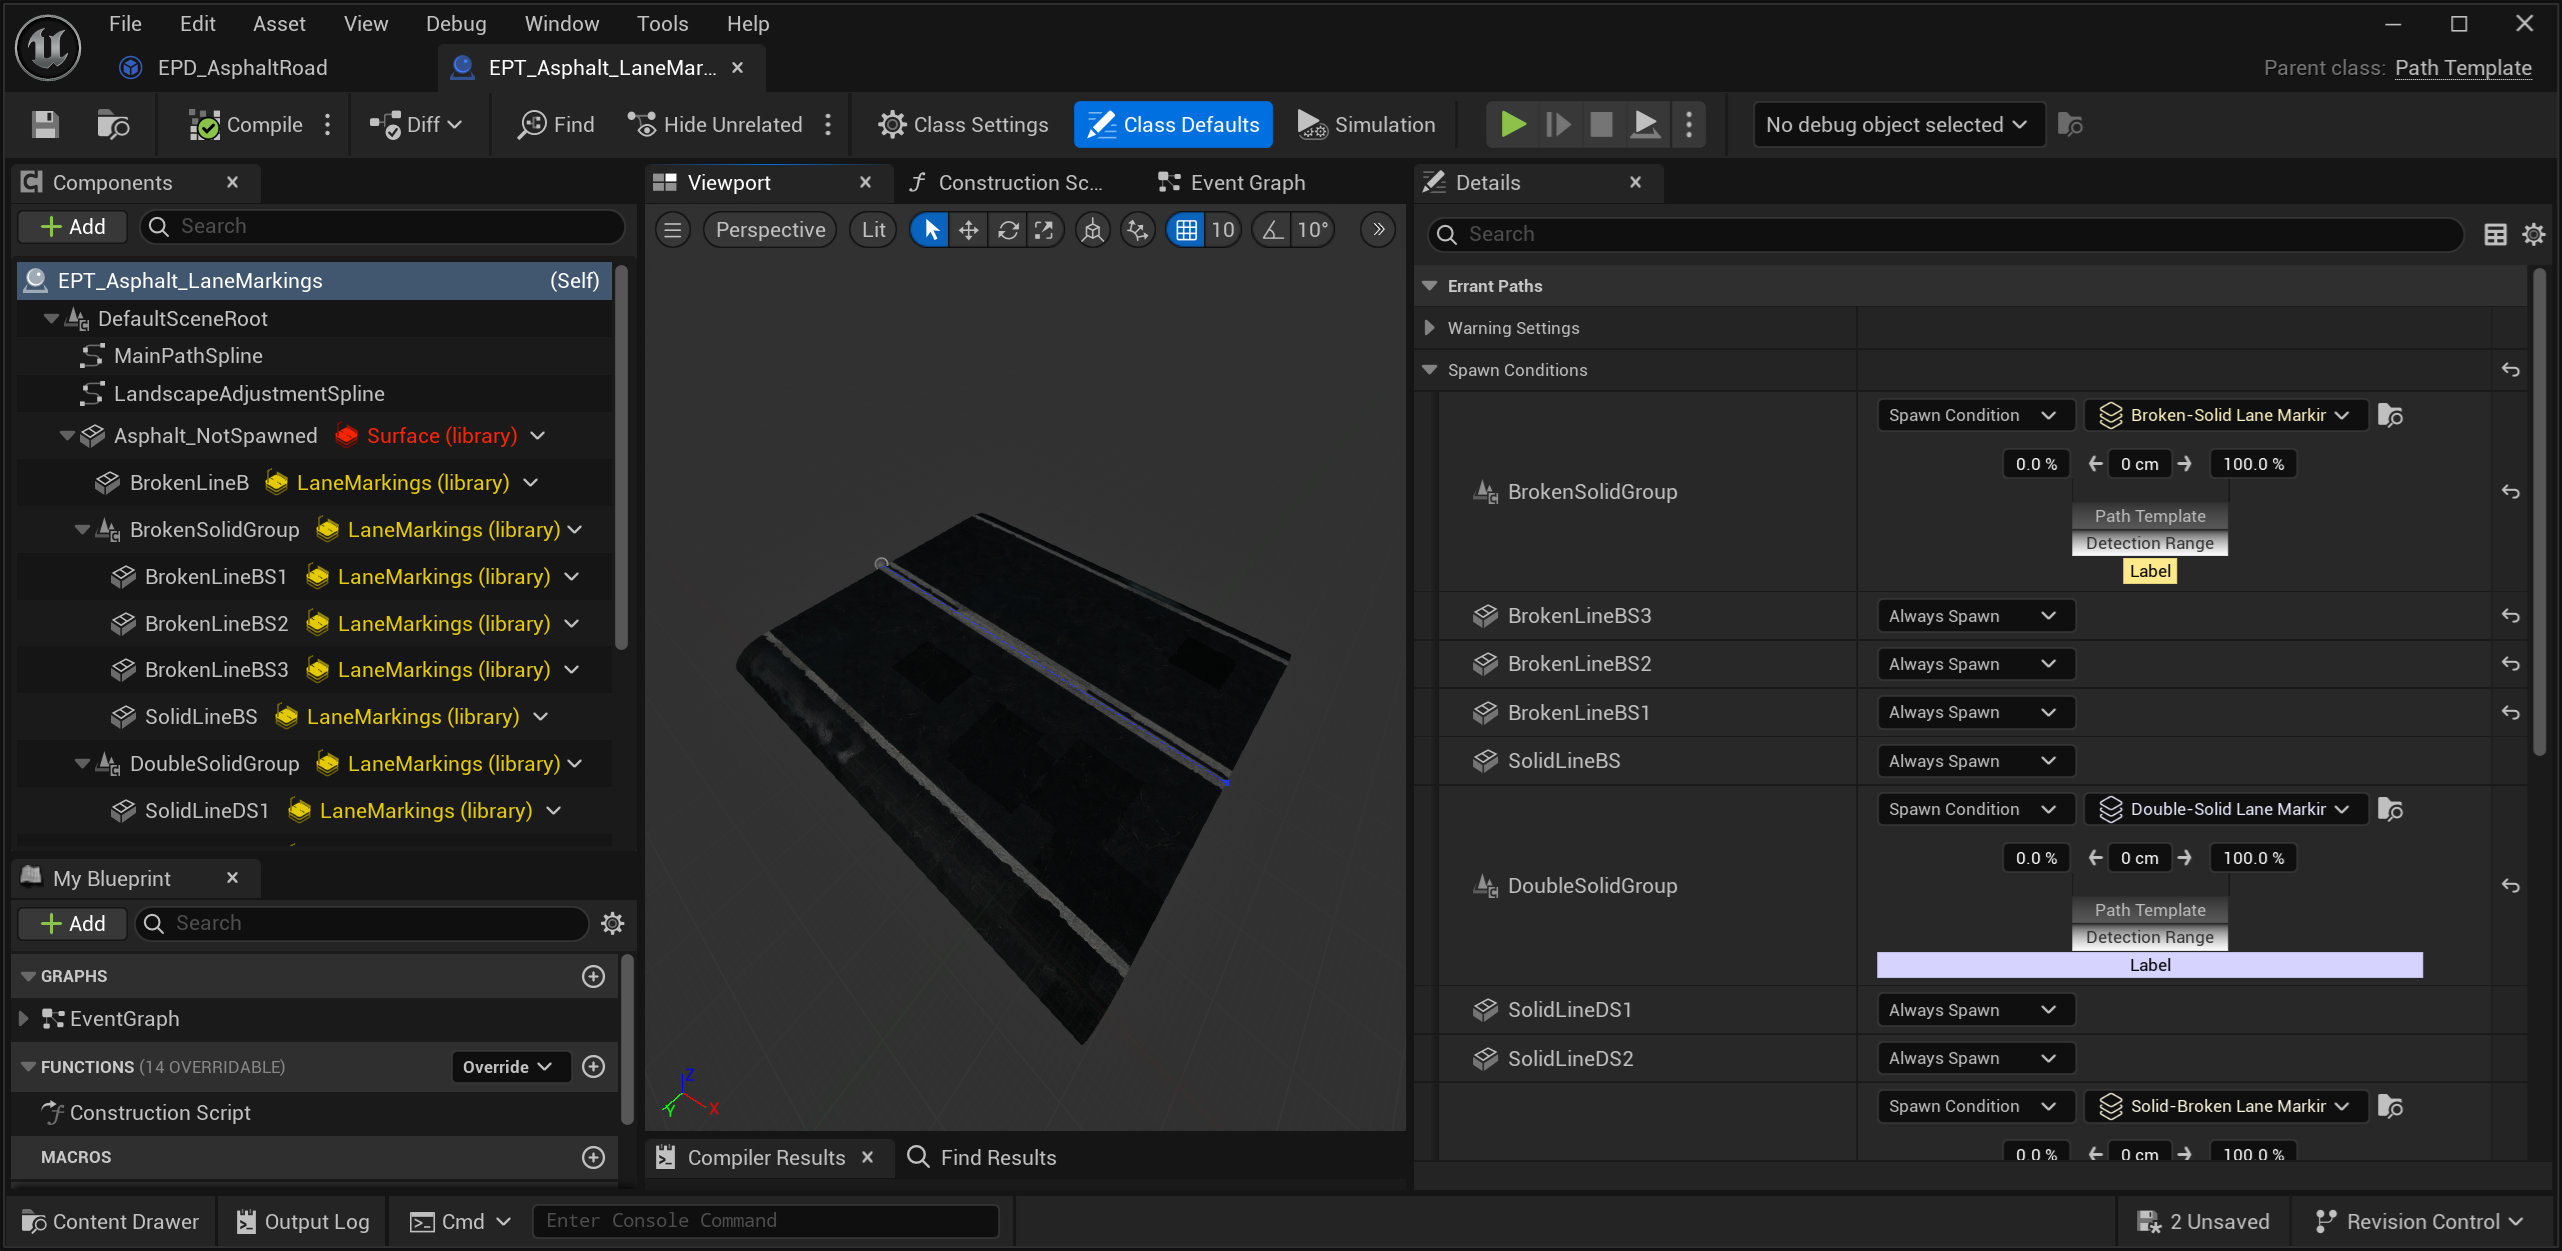Screen dimensions: 2562x1251
Task: Open the debug object selection dropdown
Action: [x=1896, y=125]
